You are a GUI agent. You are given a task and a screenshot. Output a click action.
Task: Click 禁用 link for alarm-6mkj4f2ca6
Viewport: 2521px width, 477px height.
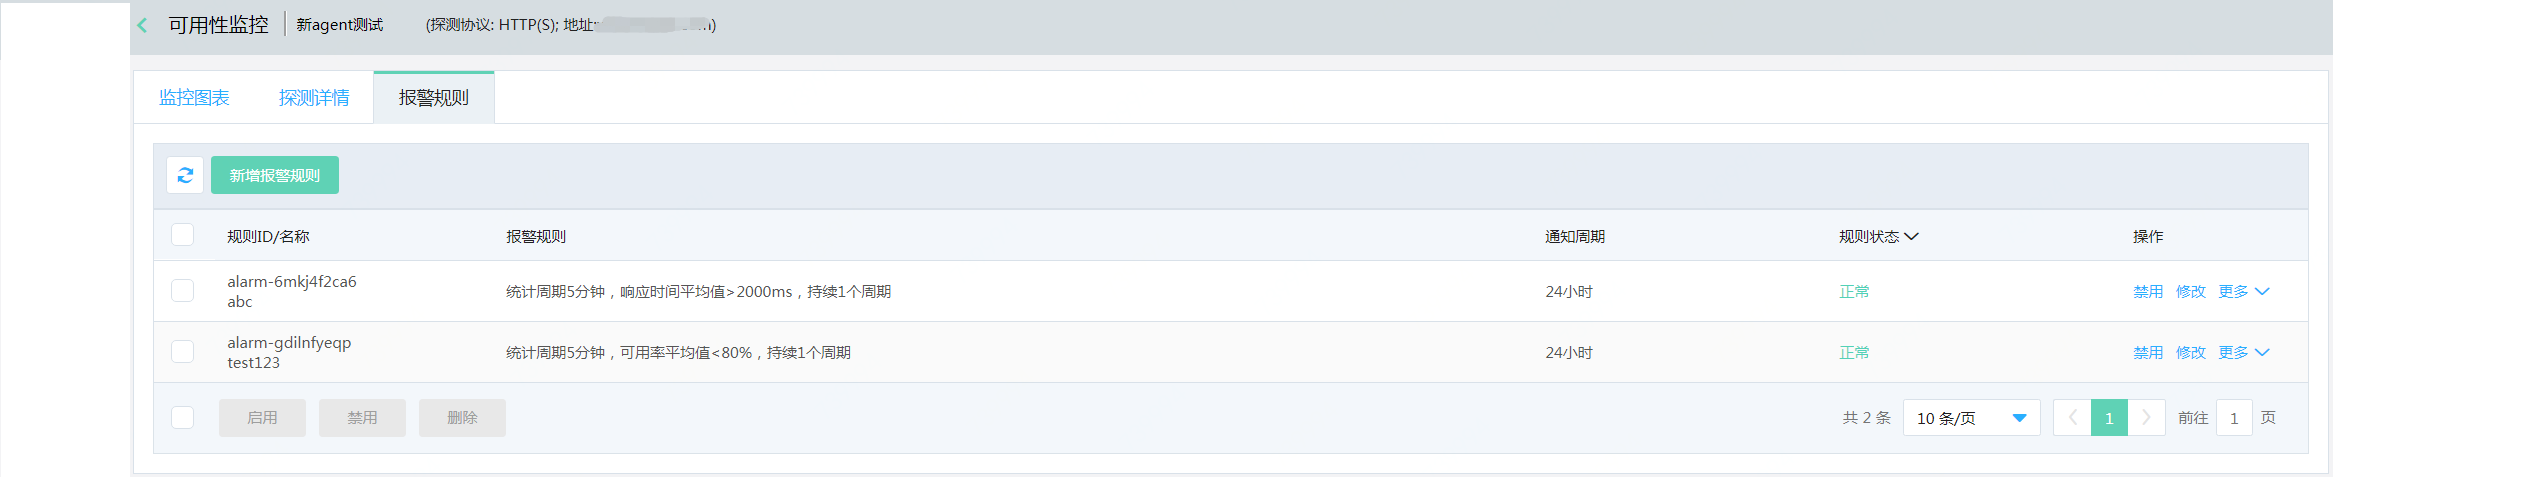tap(2147, 292)
